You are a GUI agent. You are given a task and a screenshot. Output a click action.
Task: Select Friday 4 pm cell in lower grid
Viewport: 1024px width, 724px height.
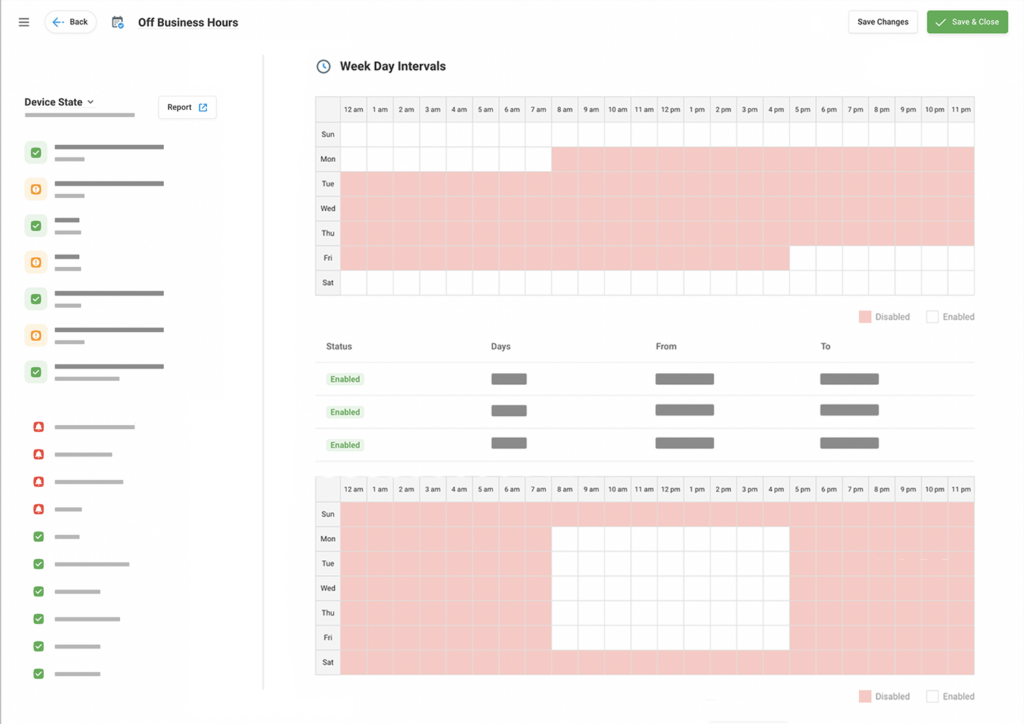776,638
